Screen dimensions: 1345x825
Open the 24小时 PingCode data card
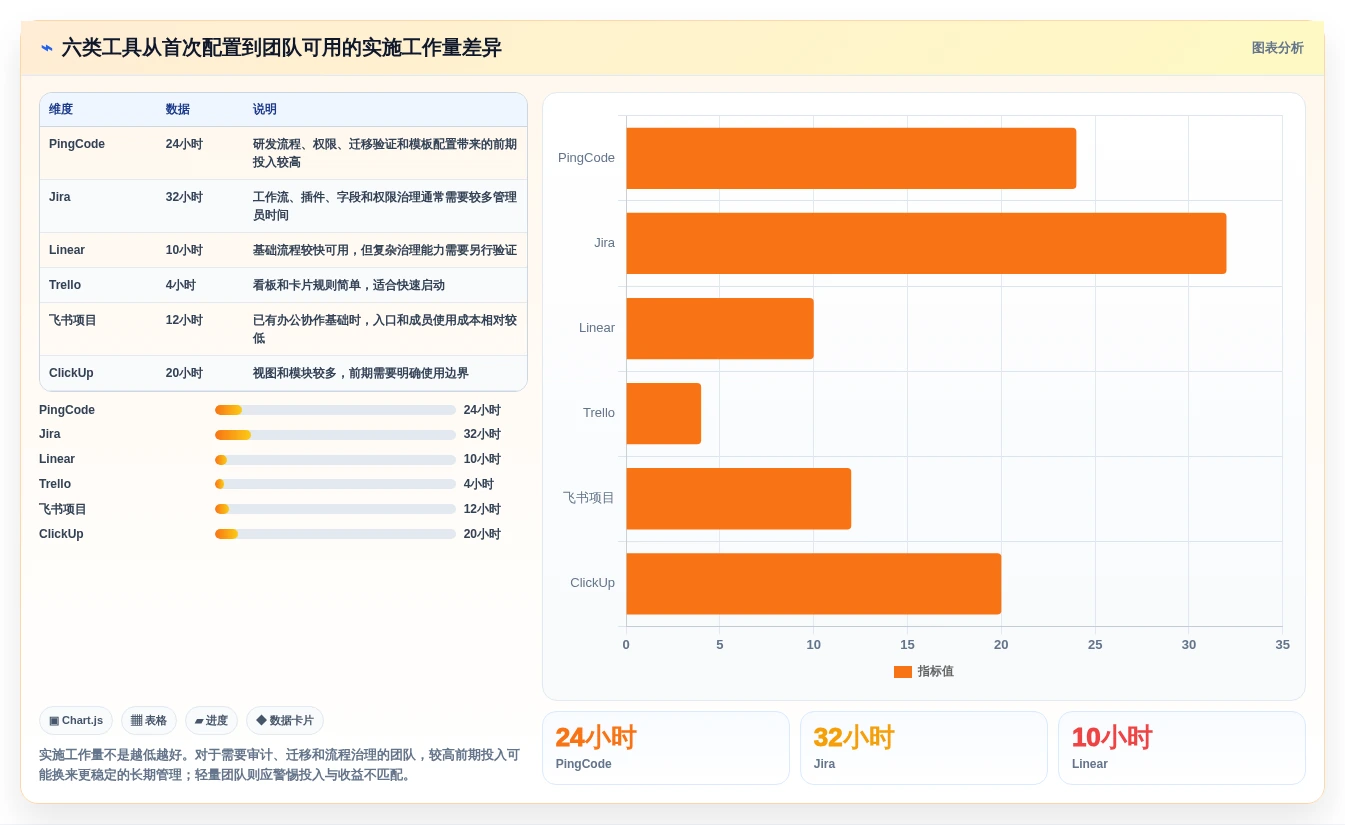(666, 748)
